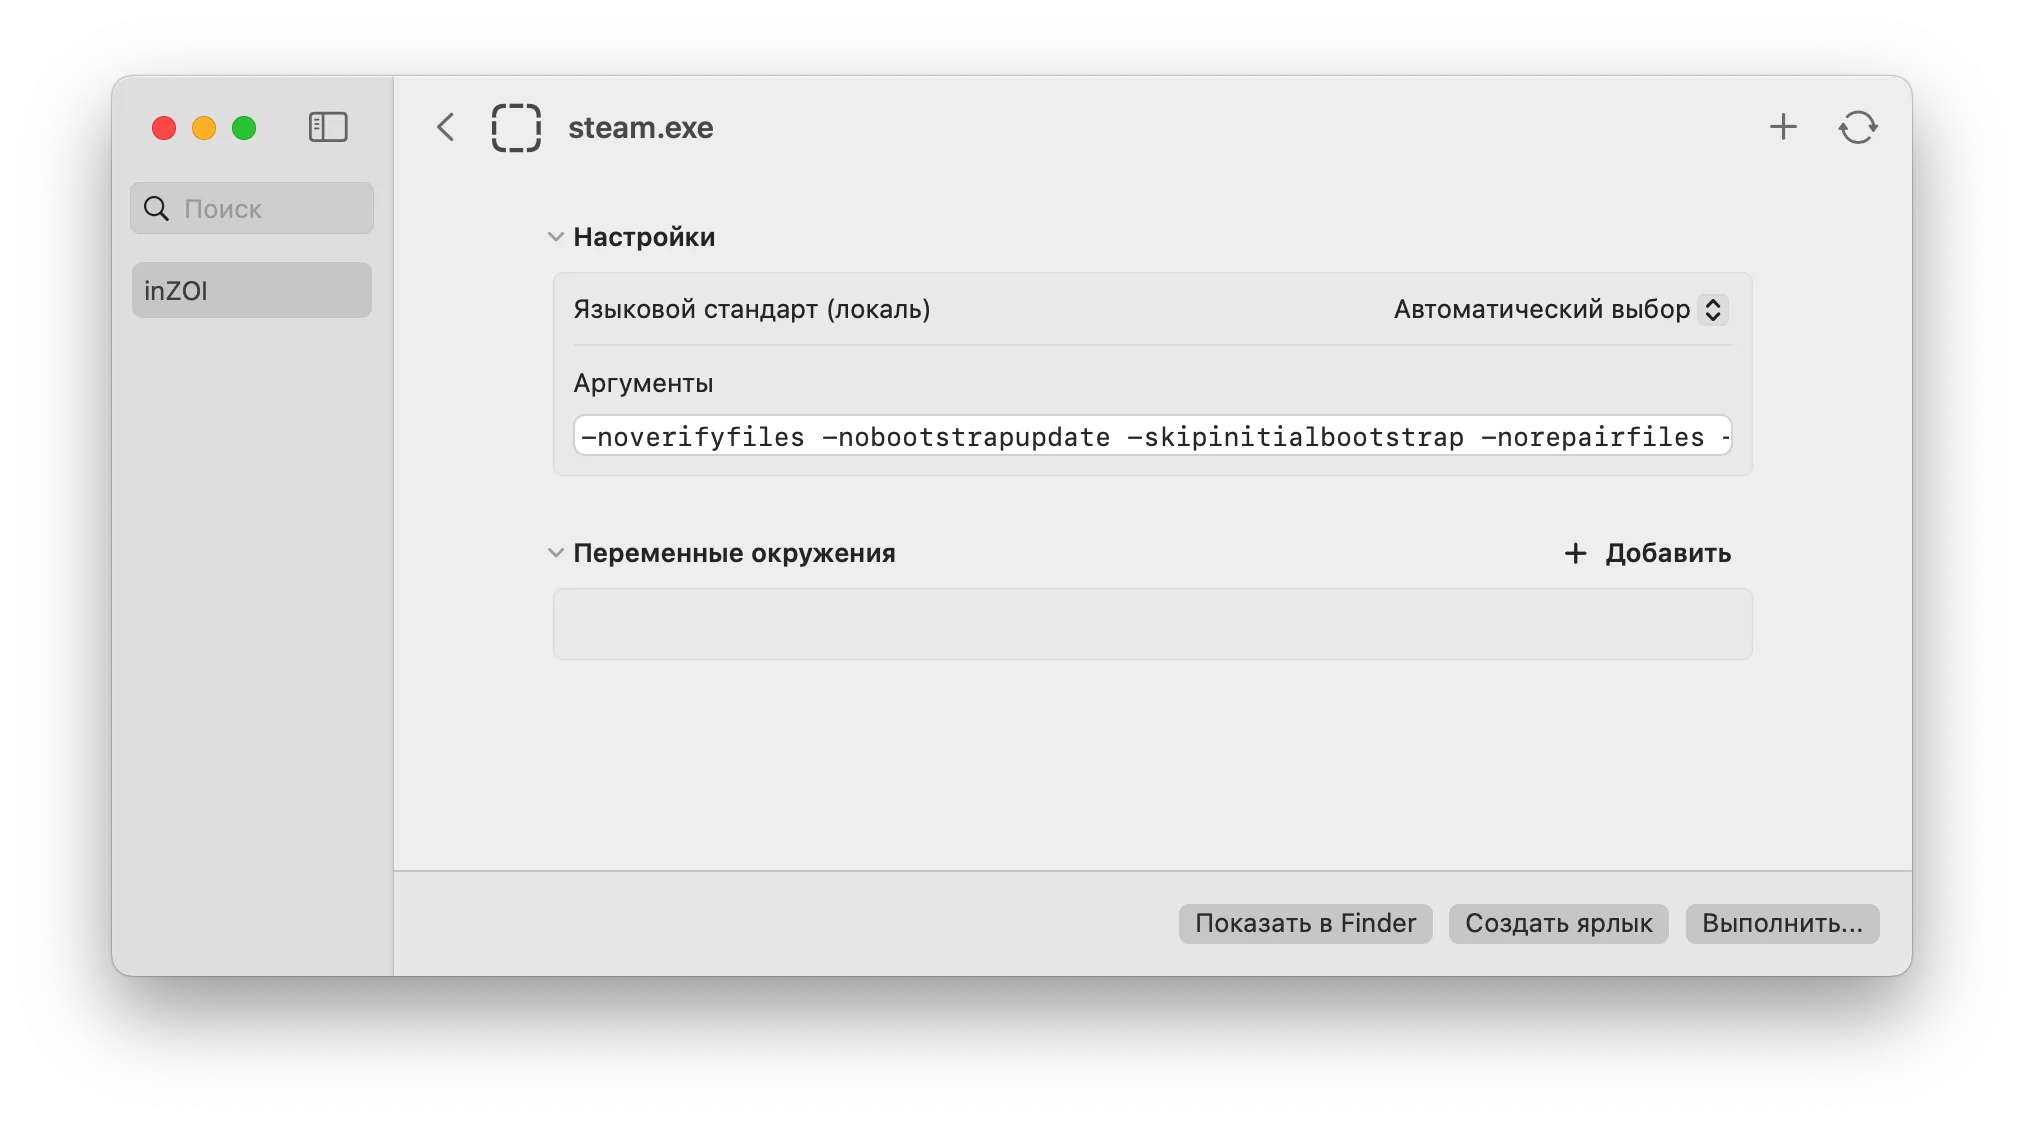
Task: Click into the Аргументы text field
Action: [1152, 436]
